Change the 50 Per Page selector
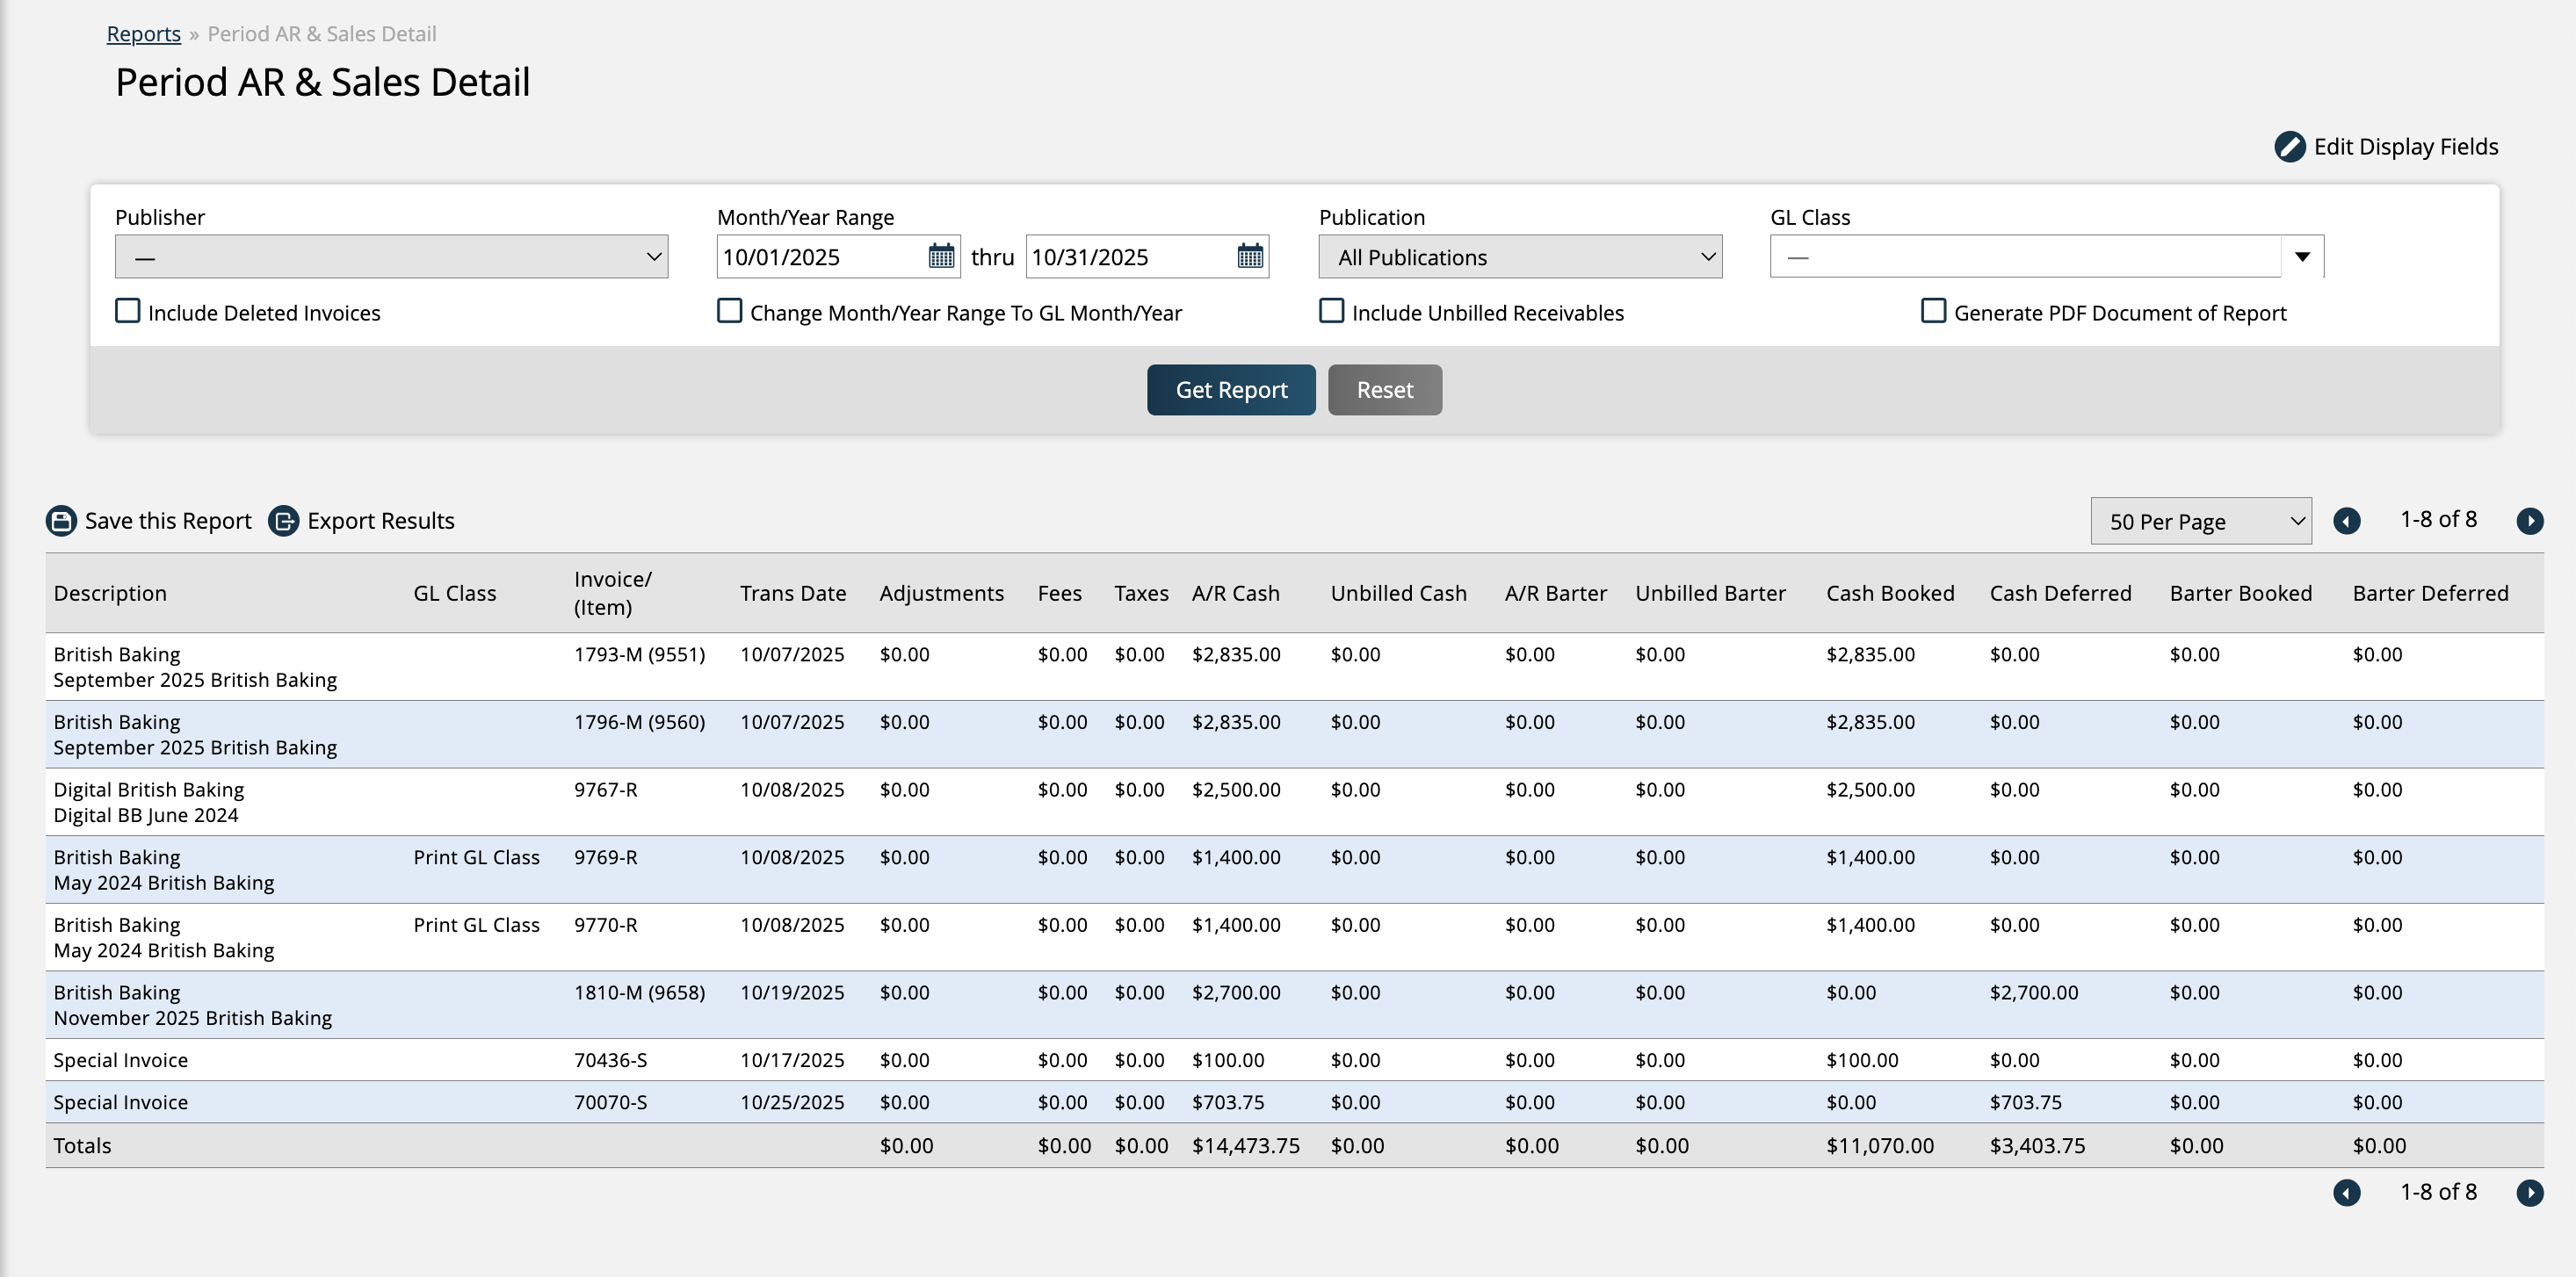 [x=2200, y=521]
